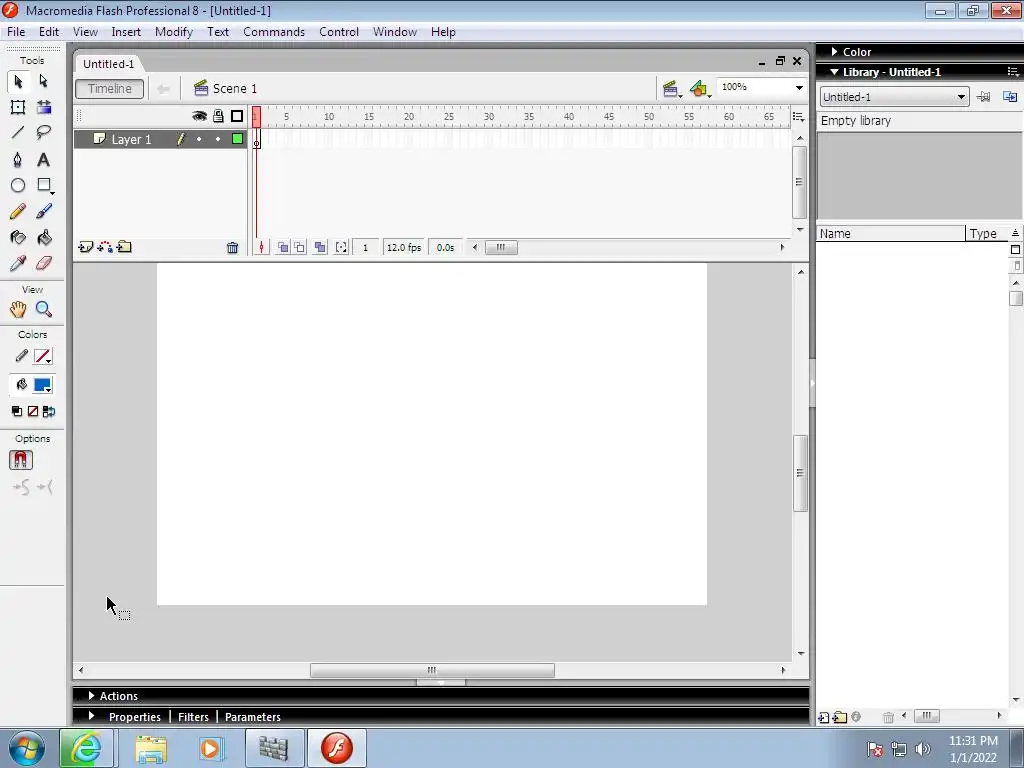This screenshot has height=768, width=1024.
Task: Open the Edit Symbols dropdown
Action: (699, 89)
